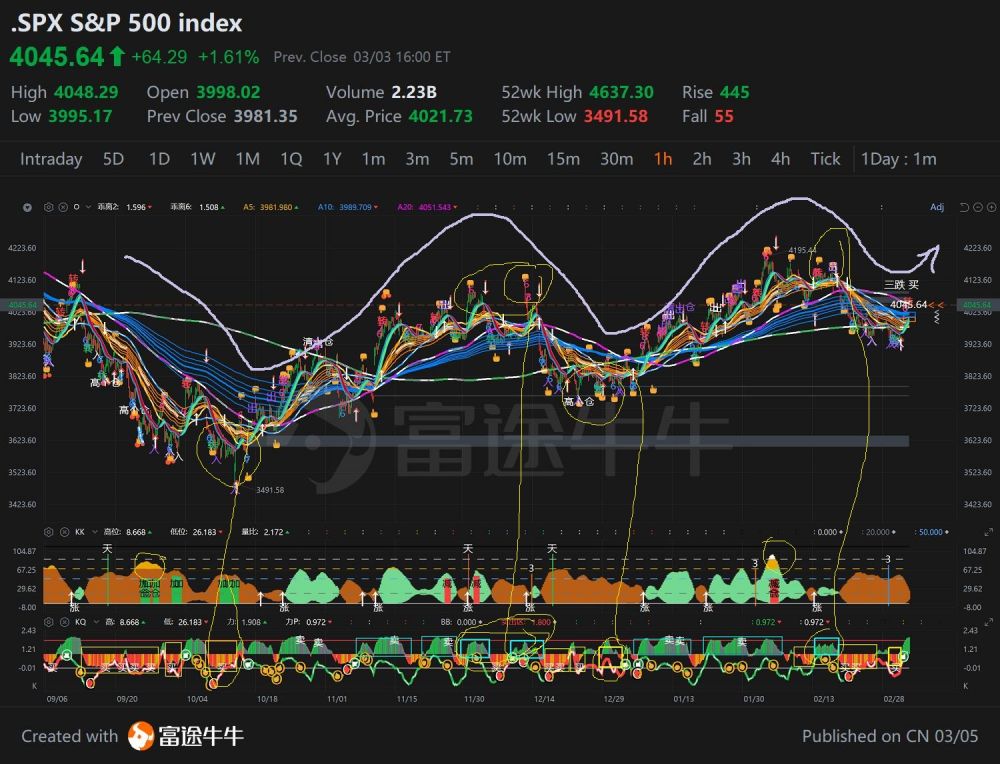
Task: Click the A20 moving average value 4051.543
Action: (435, 207)
